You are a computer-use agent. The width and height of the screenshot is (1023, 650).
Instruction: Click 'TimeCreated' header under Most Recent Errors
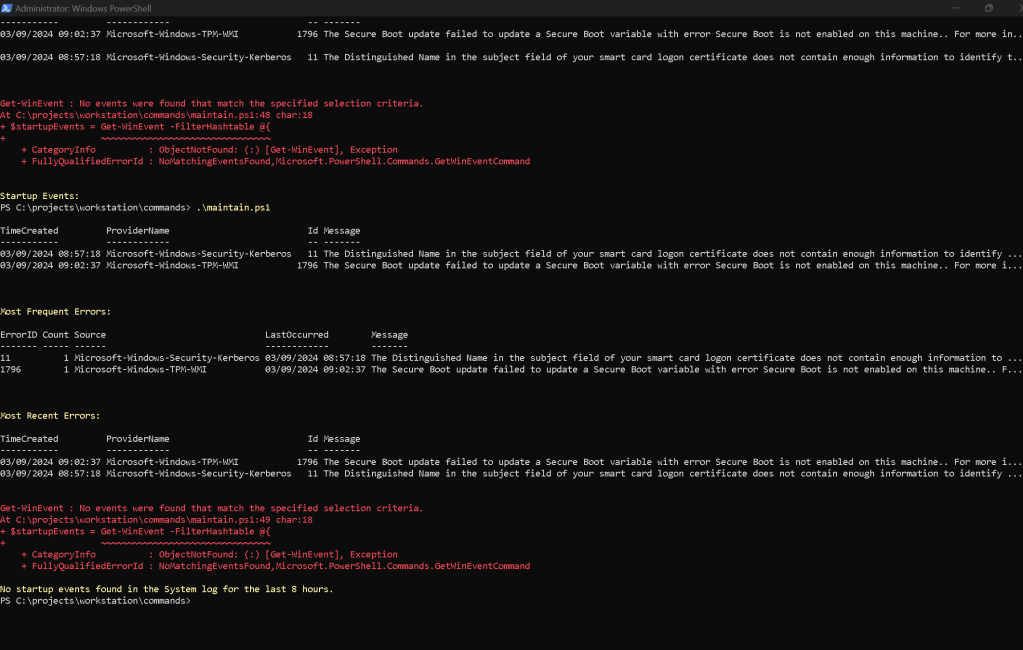[29, 439]
